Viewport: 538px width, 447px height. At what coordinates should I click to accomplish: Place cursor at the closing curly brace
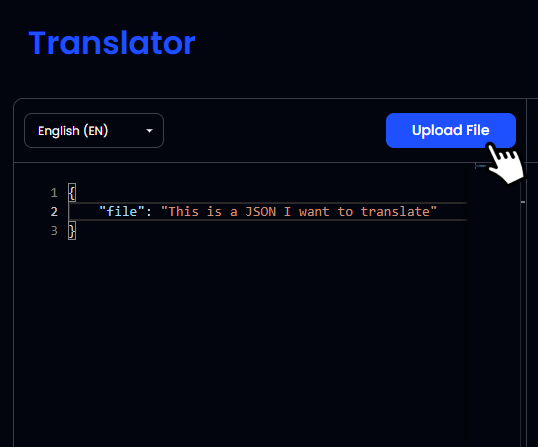pyautogui.click(x=72, y=231)
